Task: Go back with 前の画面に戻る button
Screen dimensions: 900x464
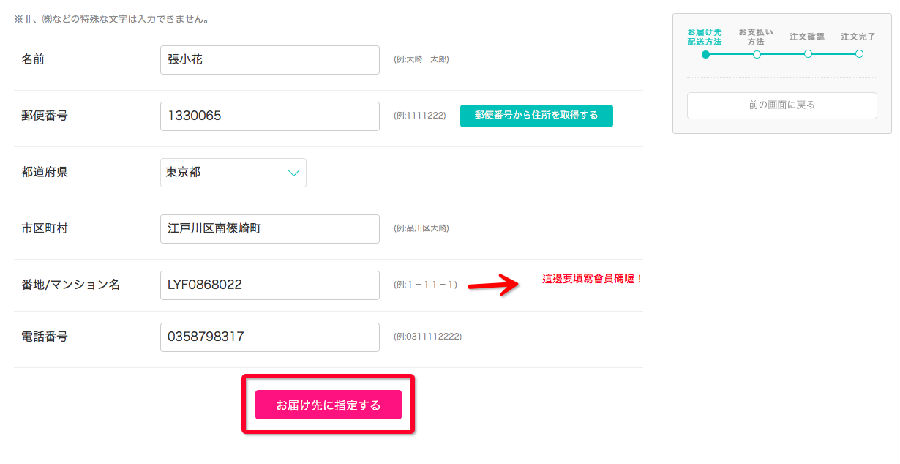Action: [x=782, y=105]
